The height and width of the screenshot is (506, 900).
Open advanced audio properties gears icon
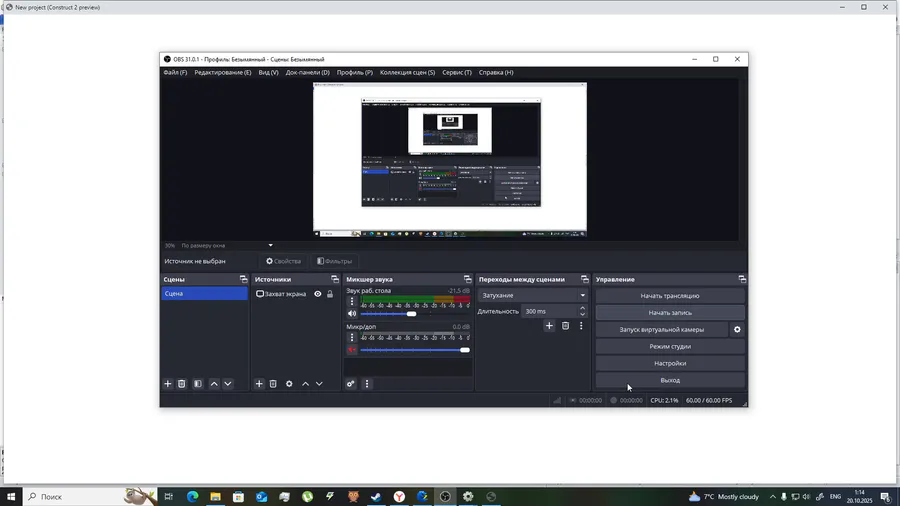351,384
